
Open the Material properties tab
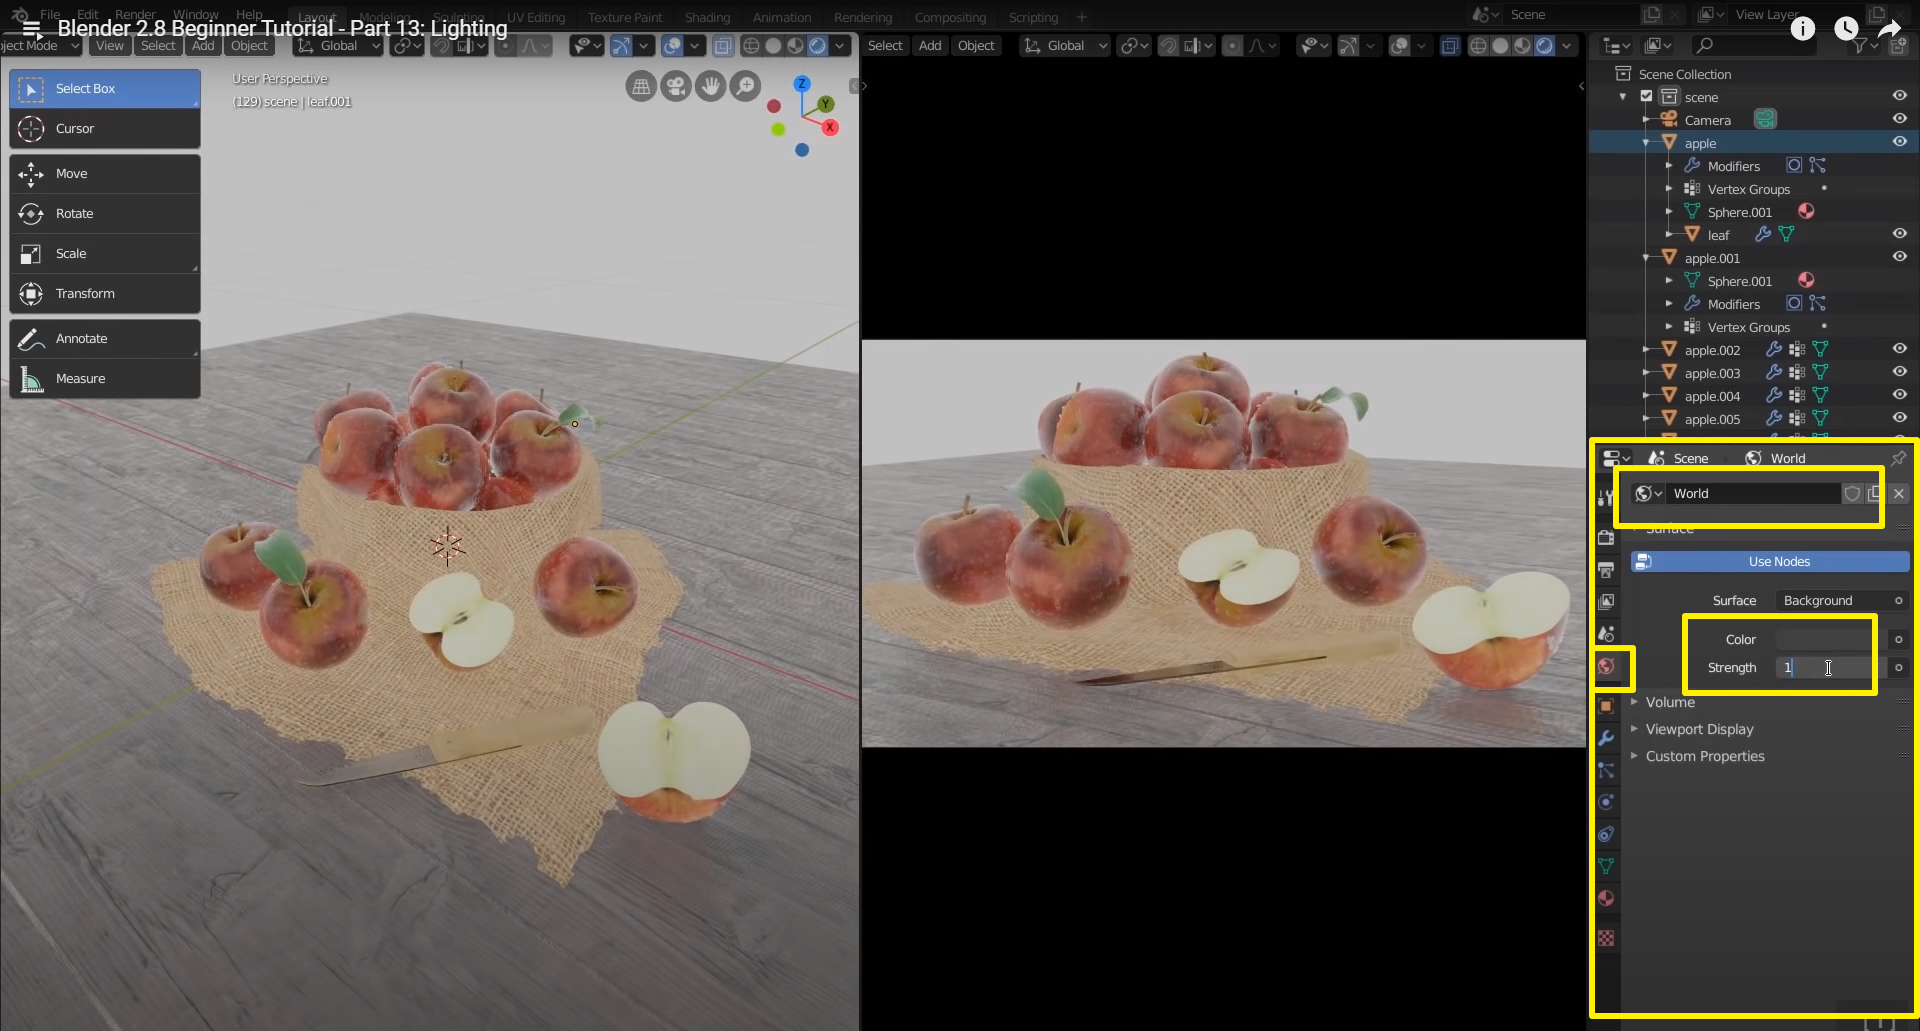click(x=1606, y=898)
